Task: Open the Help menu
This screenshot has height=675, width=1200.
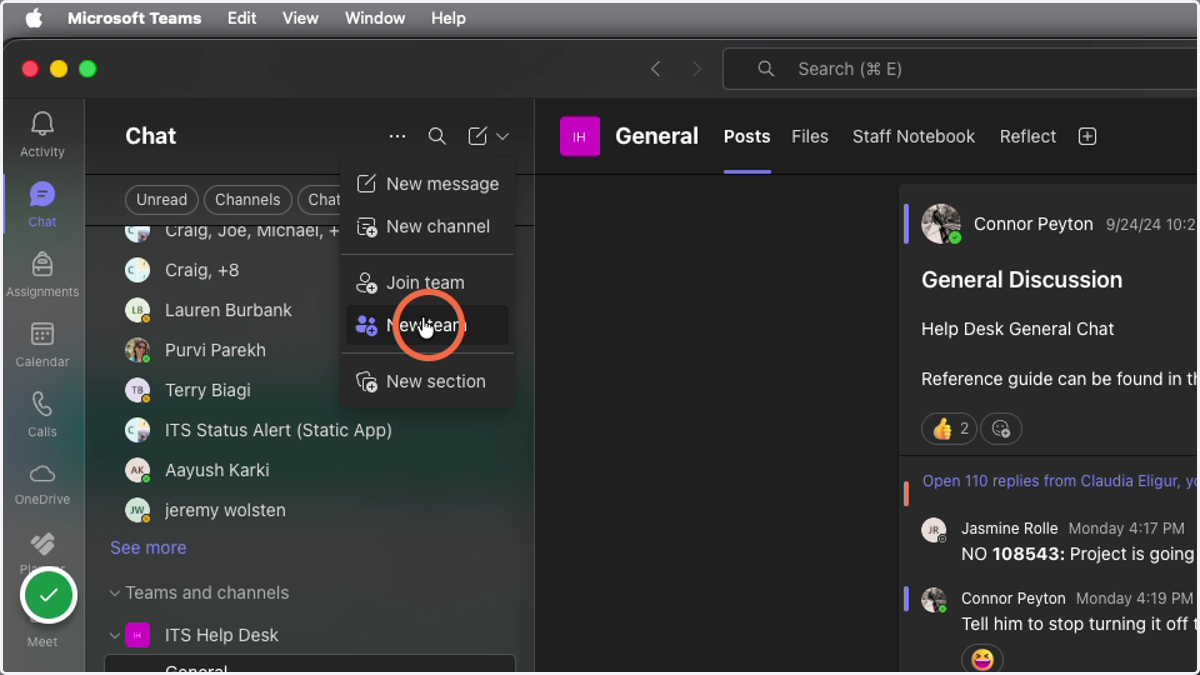Action: 448,18
